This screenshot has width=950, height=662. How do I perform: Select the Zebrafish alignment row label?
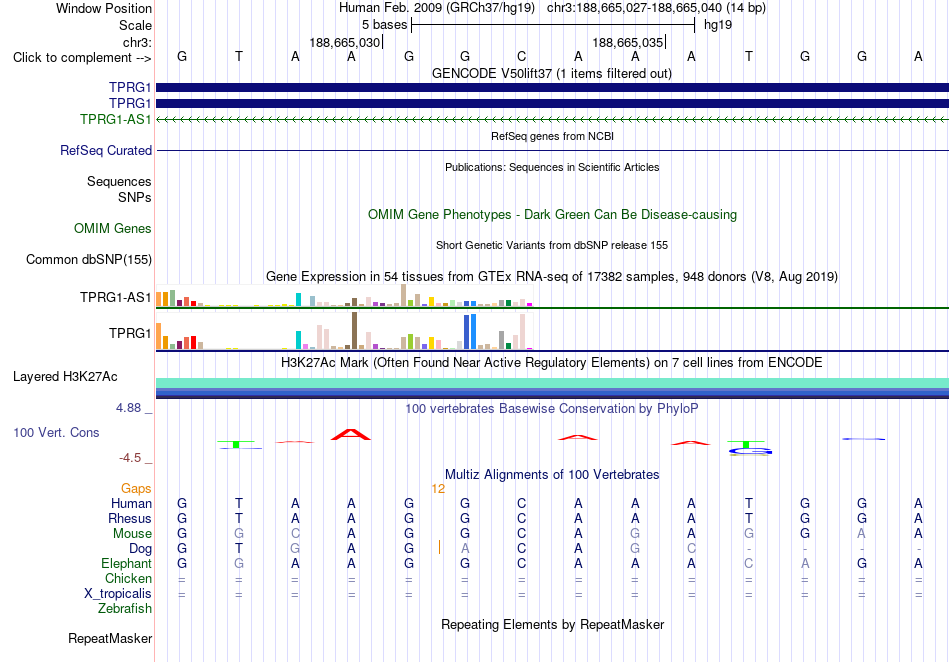[125, 609]
